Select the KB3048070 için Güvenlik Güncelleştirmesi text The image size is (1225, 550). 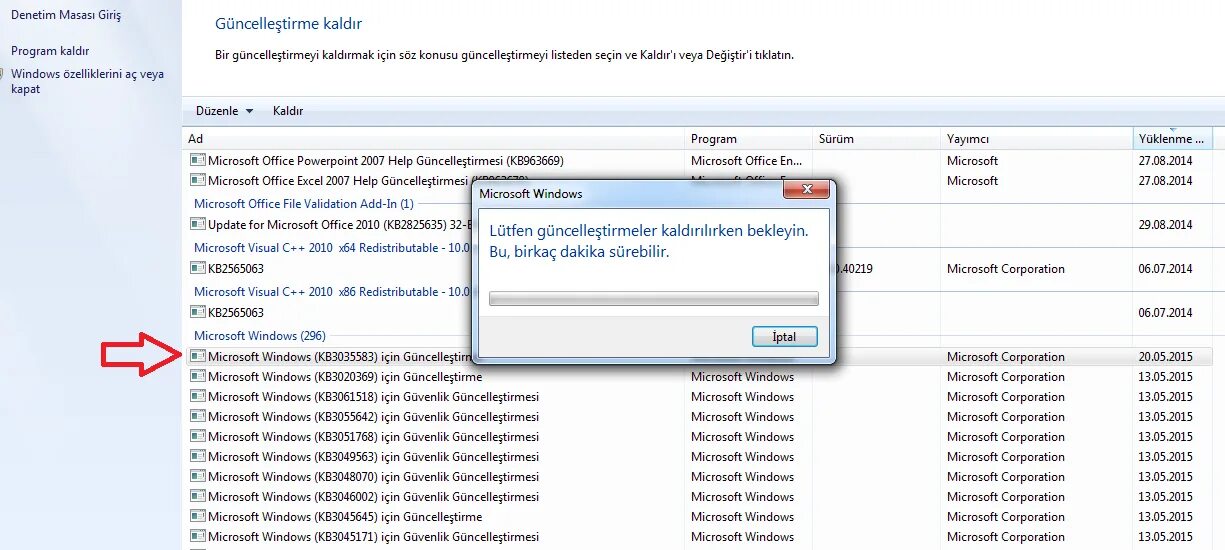373,477
